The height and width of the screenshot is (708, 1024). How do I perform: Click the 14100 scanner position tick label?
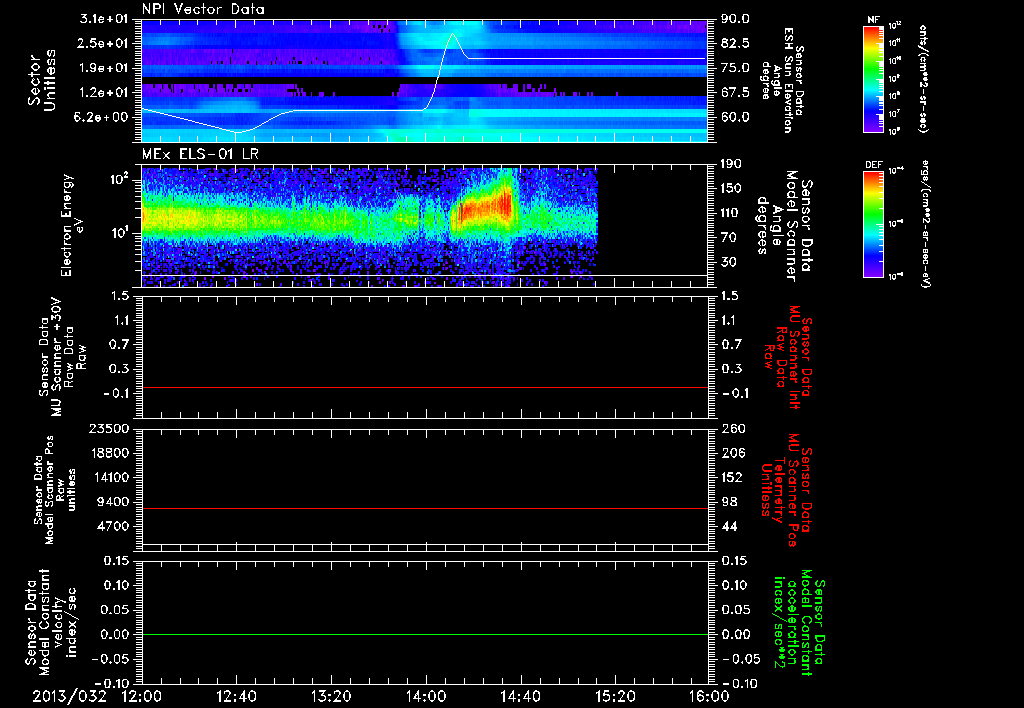[108, 477]
